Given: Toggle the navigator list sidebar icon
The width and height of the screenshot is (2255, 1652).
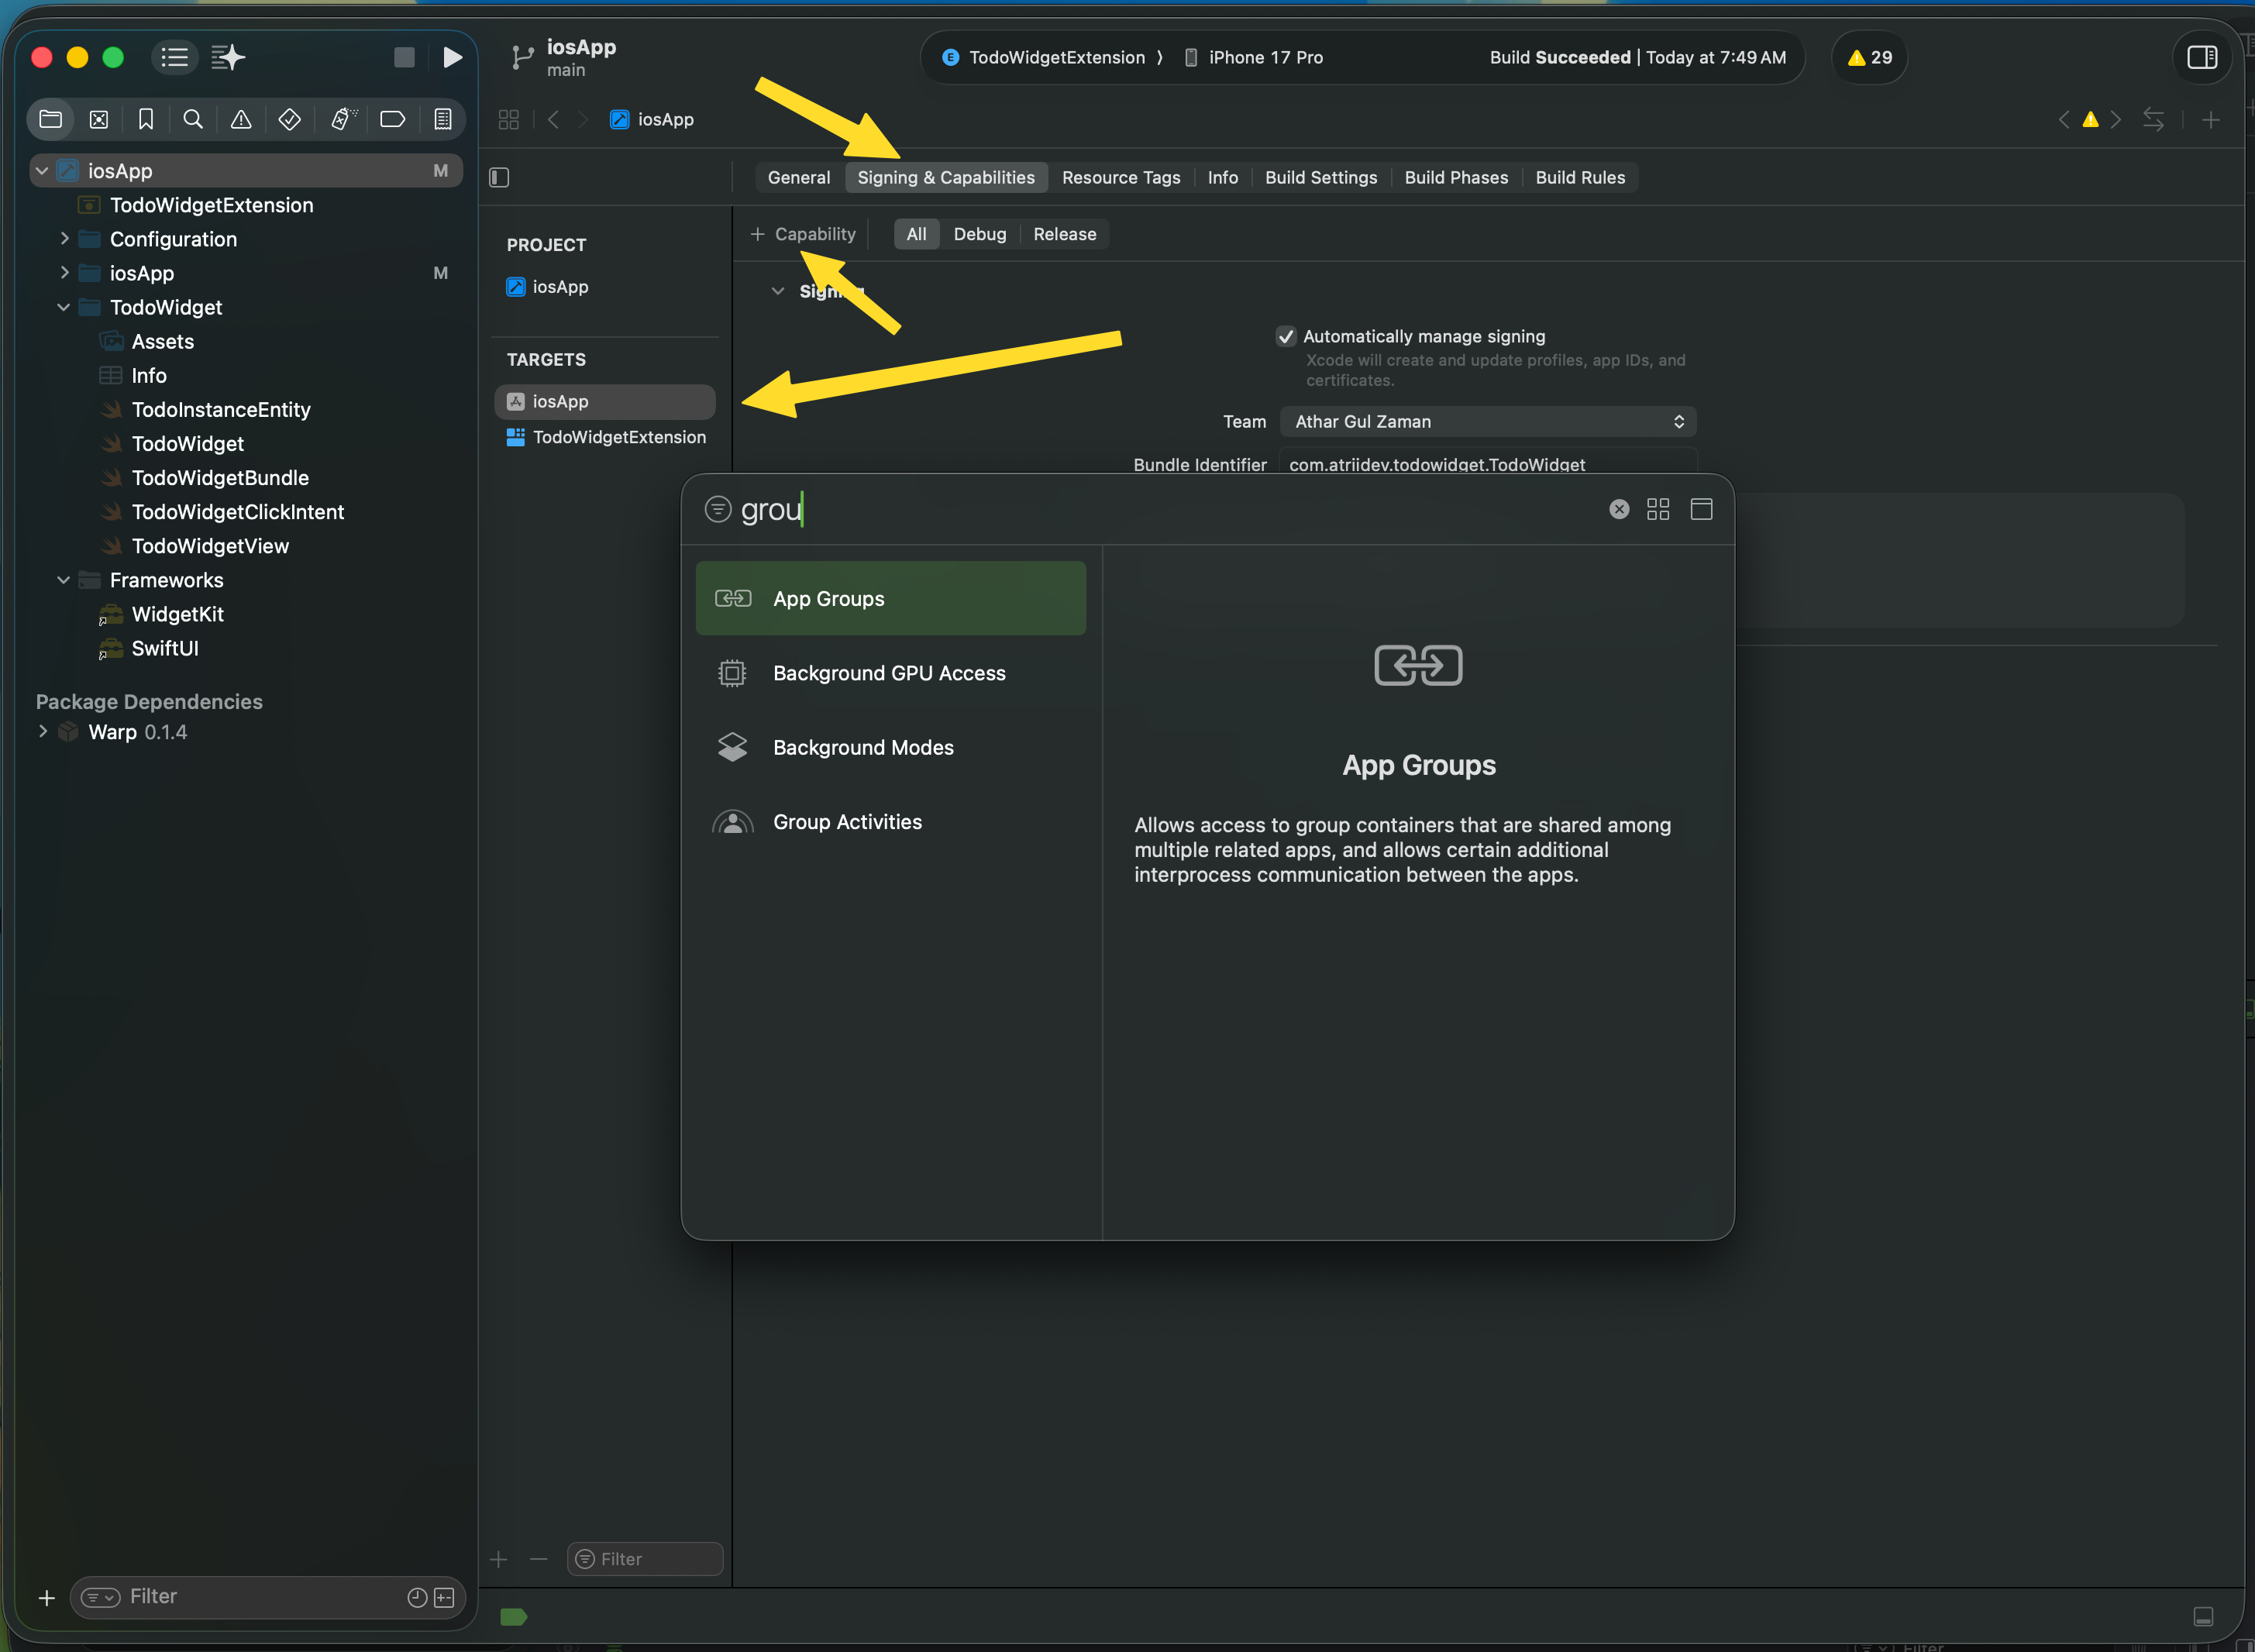Looking at the screenshot, I should coord(174,57).
